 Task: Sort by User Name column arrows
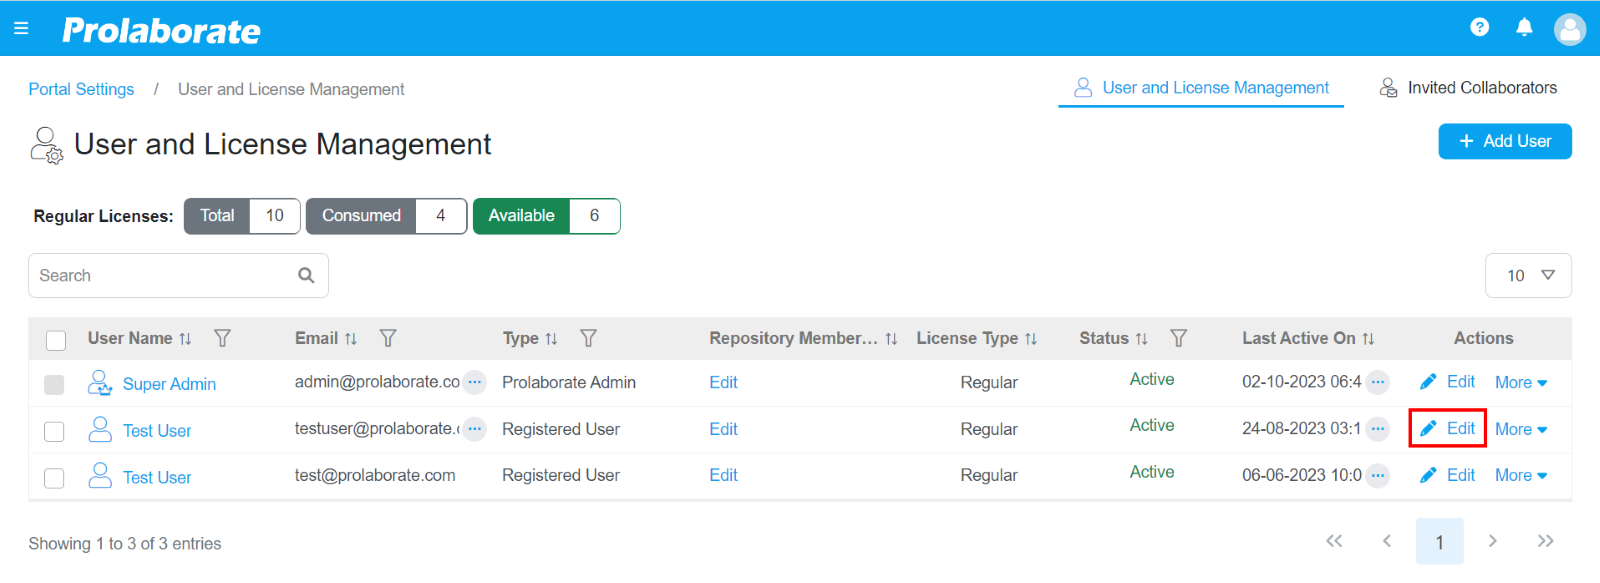[185, 339]
